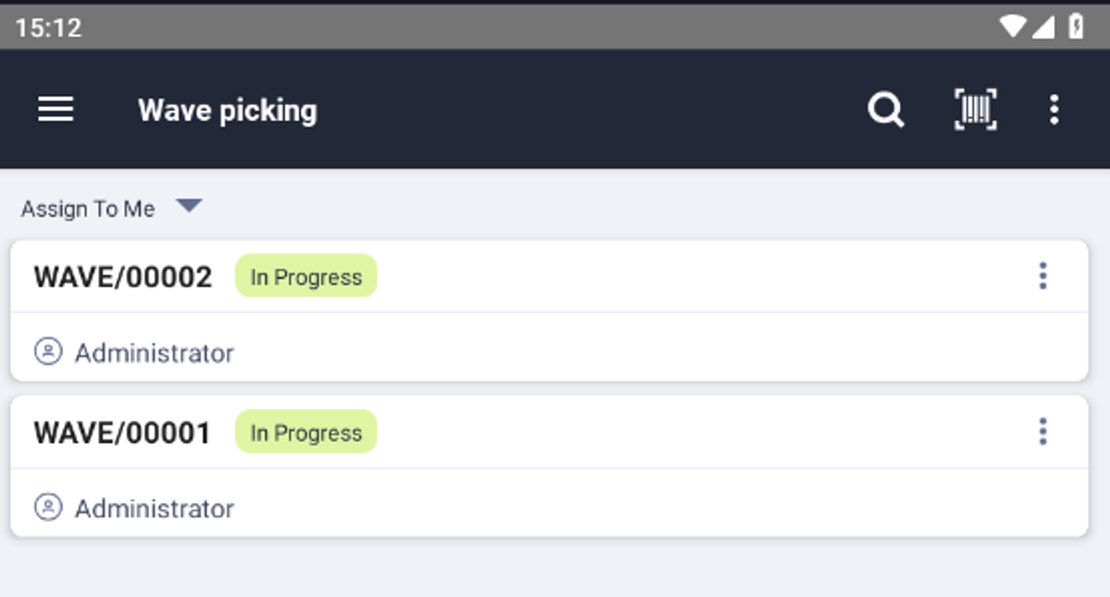Select Administrator on the WAVE/00002 card
The width and height of the screenshot is (1110, 597).
point(154,353)
